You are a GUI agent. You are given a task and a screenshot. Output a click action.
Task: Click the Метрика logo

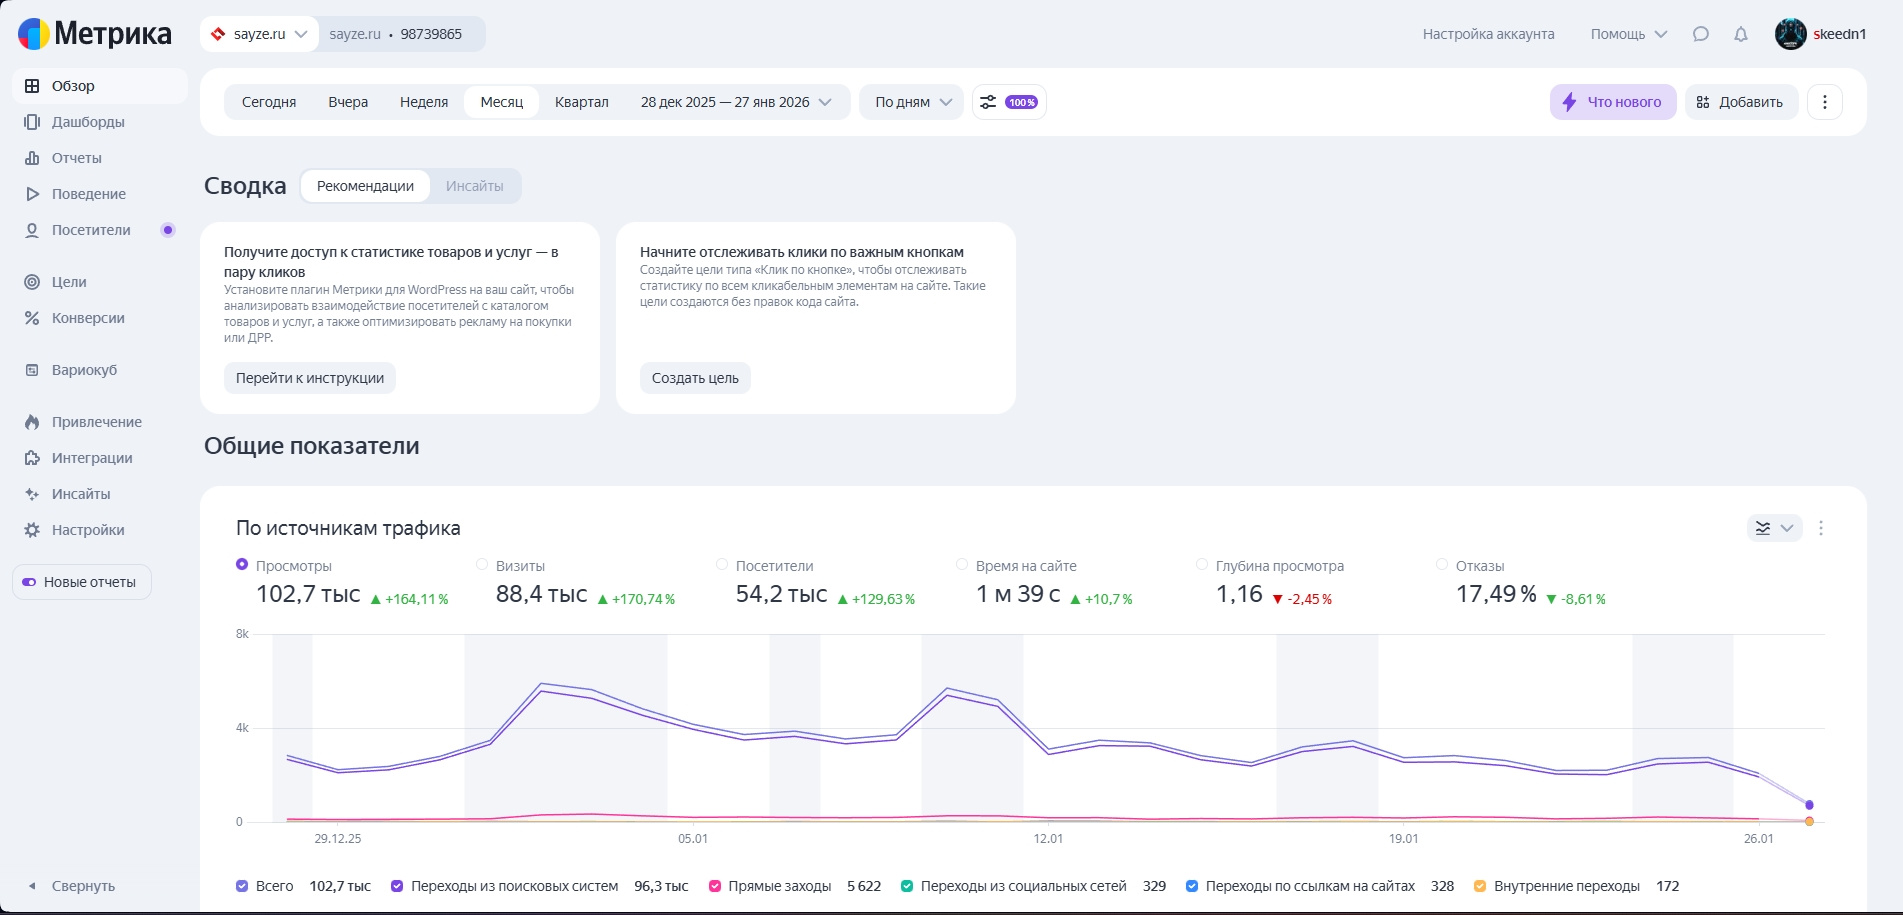coord(95,34)
